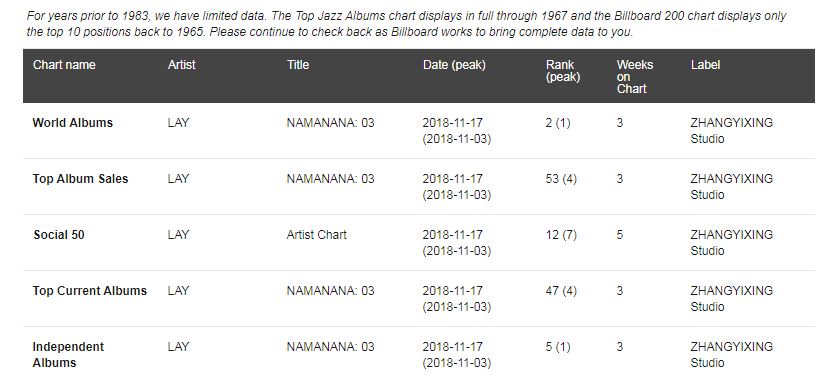The height and width of the screenshot is (382, 838).
Task: Click the 53 (4) rank cell
Action: (561, 179)
